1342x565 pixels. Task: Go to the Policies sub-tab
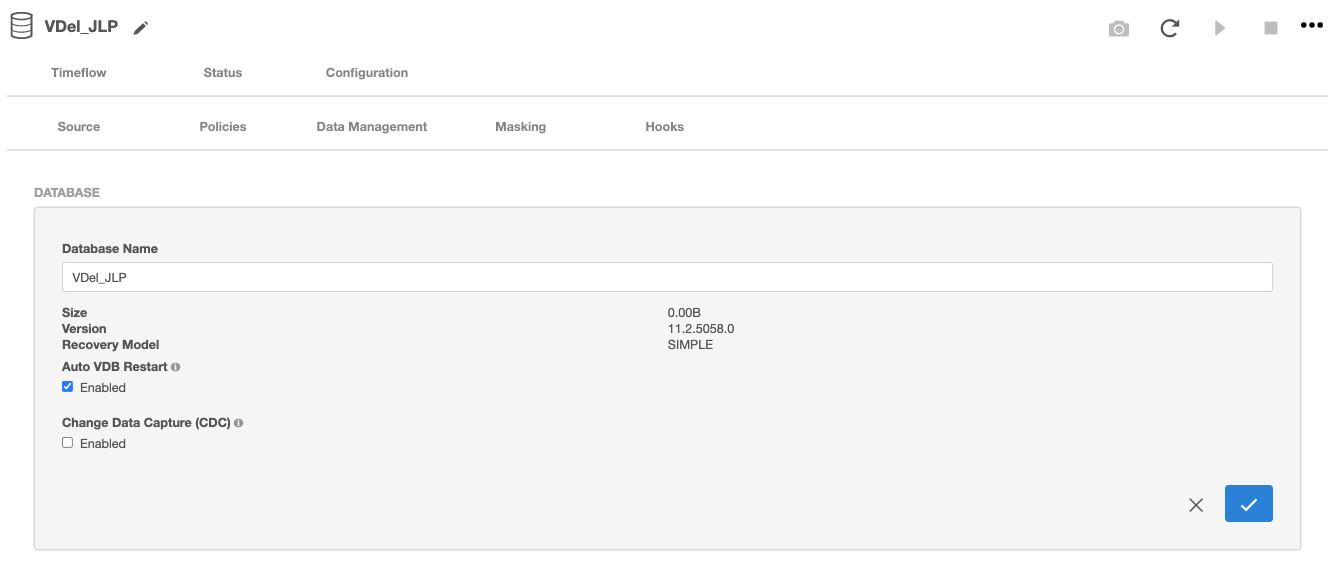pyautogui.click(x=223, y=127)
